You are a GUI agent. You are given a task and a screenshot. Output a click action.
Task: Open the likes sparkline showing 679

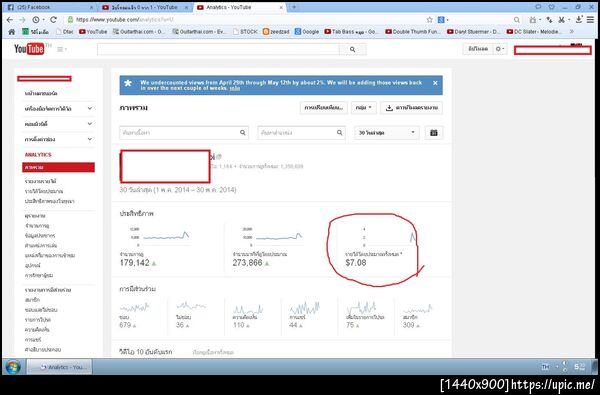(x=135, y=316)
